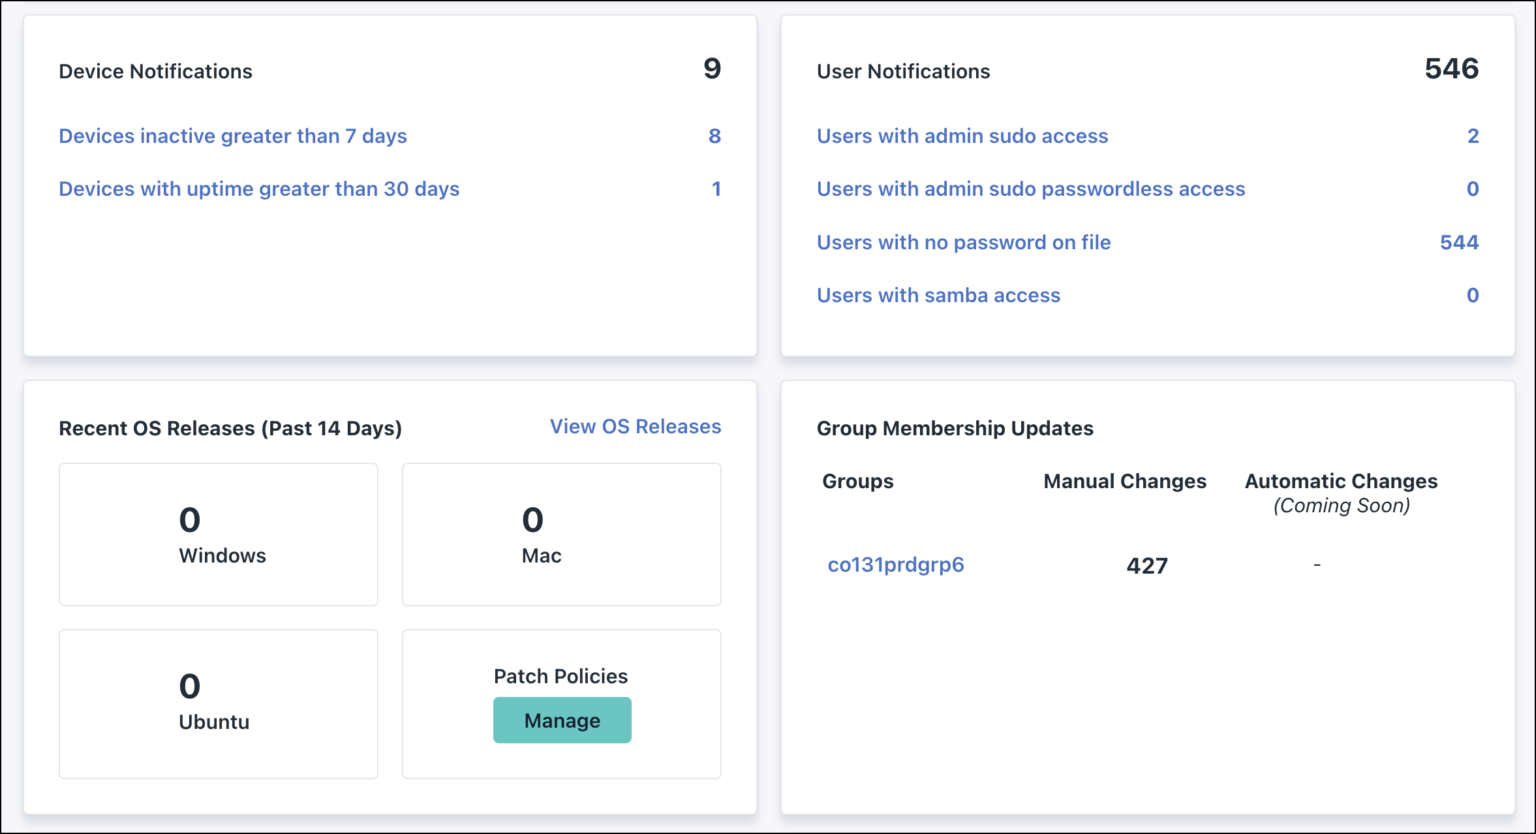
Task: Open the View OS Releases page
Action: click(635, 426)
